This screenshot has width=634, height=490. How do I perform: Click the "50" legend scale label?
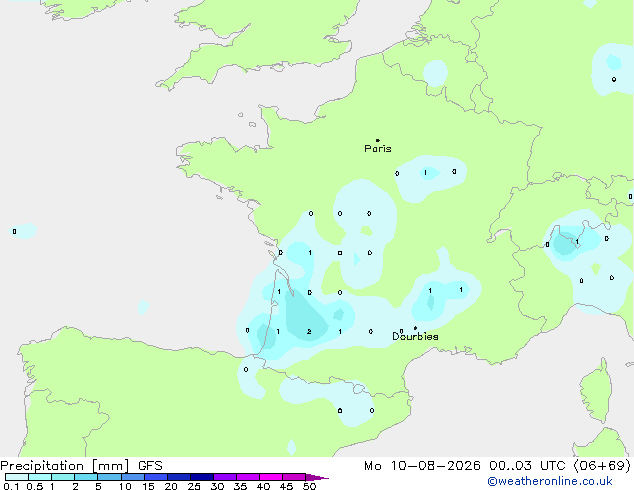(309, 486)
